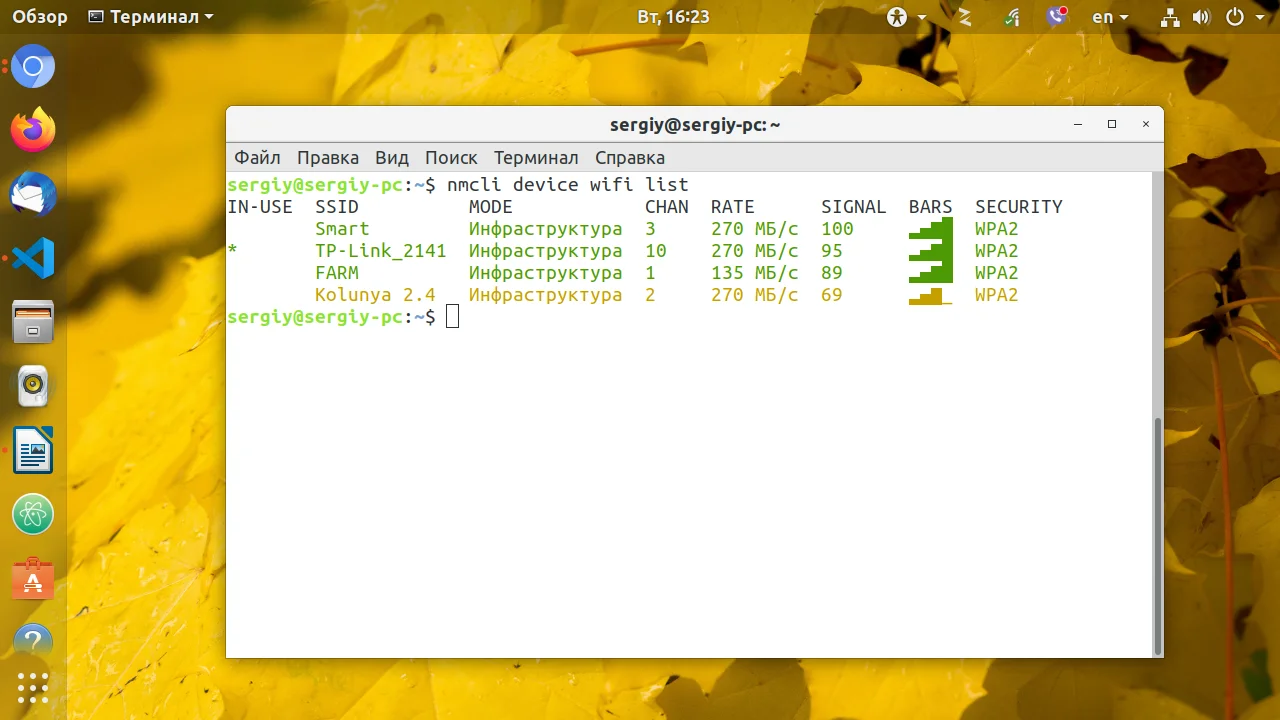Viewport: 1280px width, 720px height.
Task: Open the Файл menu
Action: (257, 158)
